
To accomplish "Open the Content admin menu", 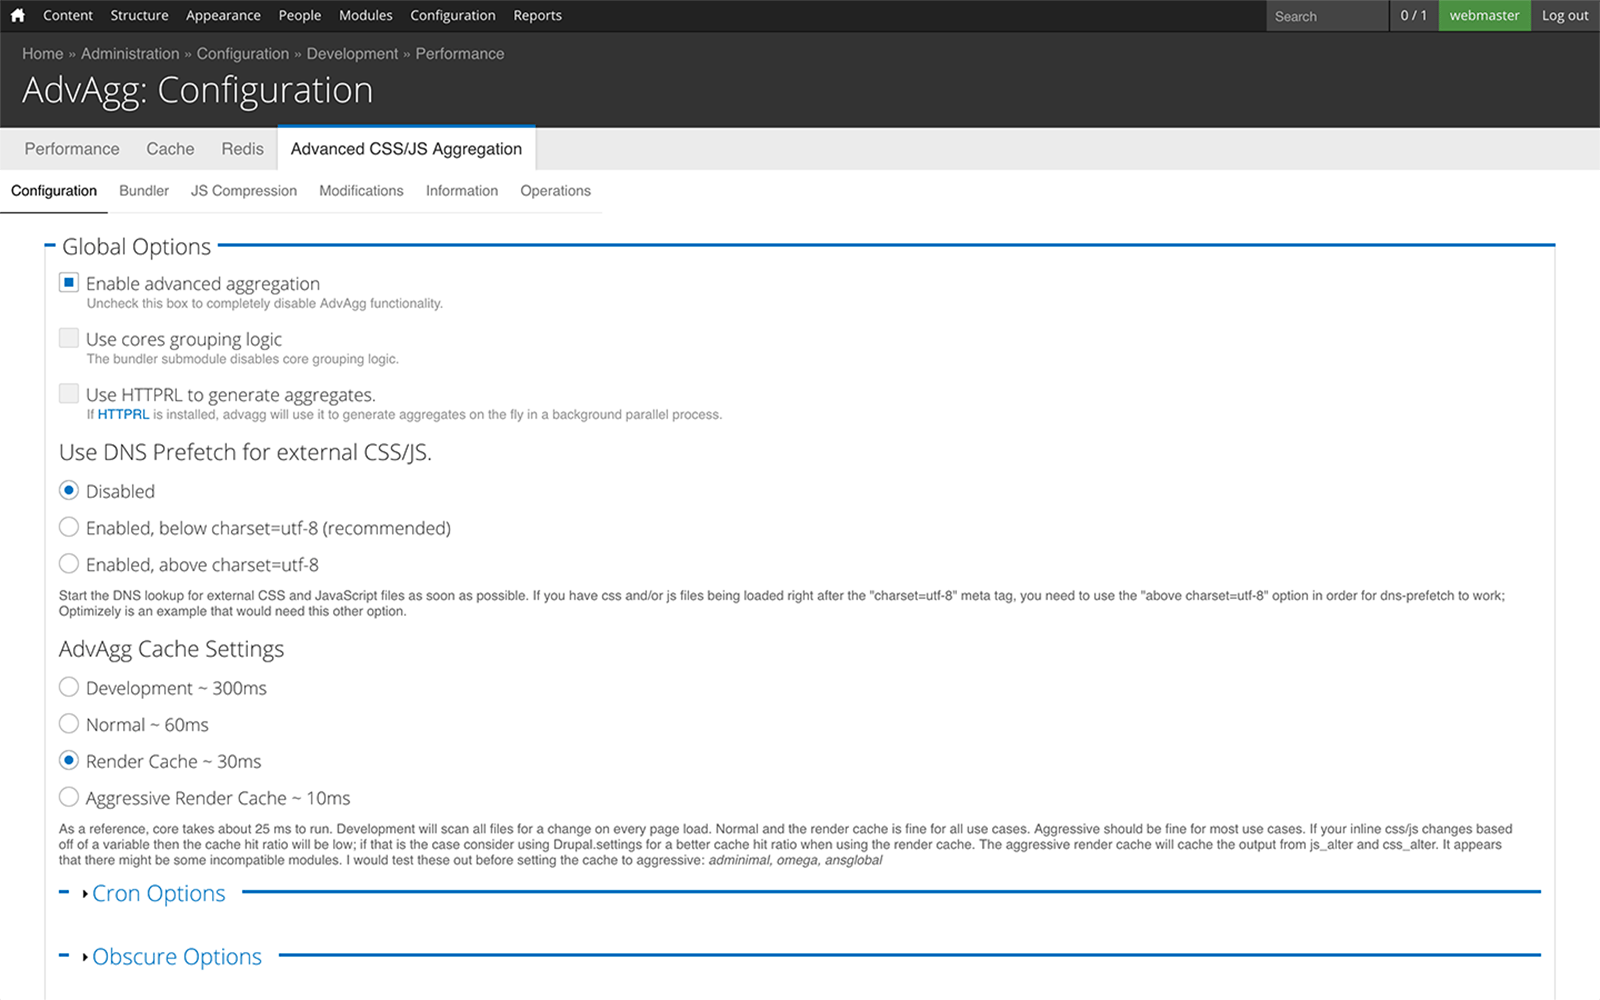I will [68, 15].
